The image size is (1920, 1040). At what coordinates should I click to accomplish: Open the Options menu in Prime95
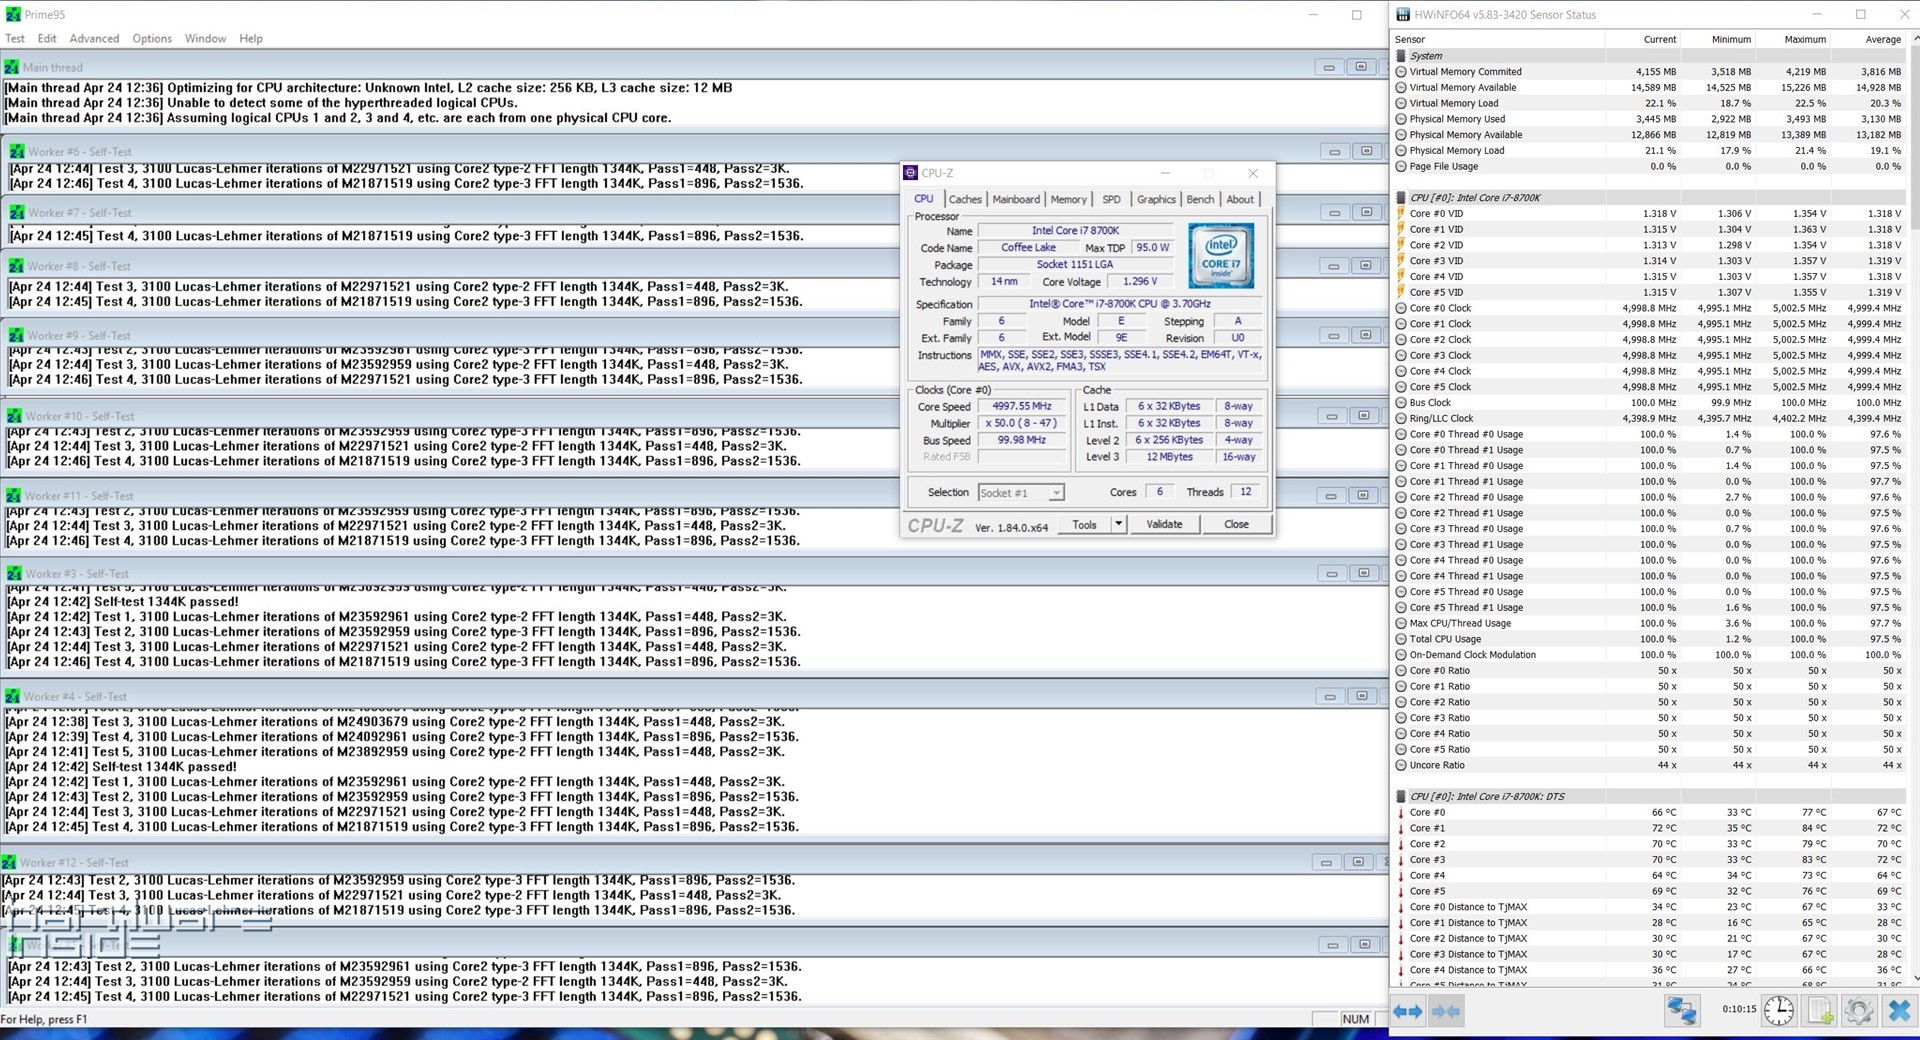pyautogui.click(x=152, y=38)
